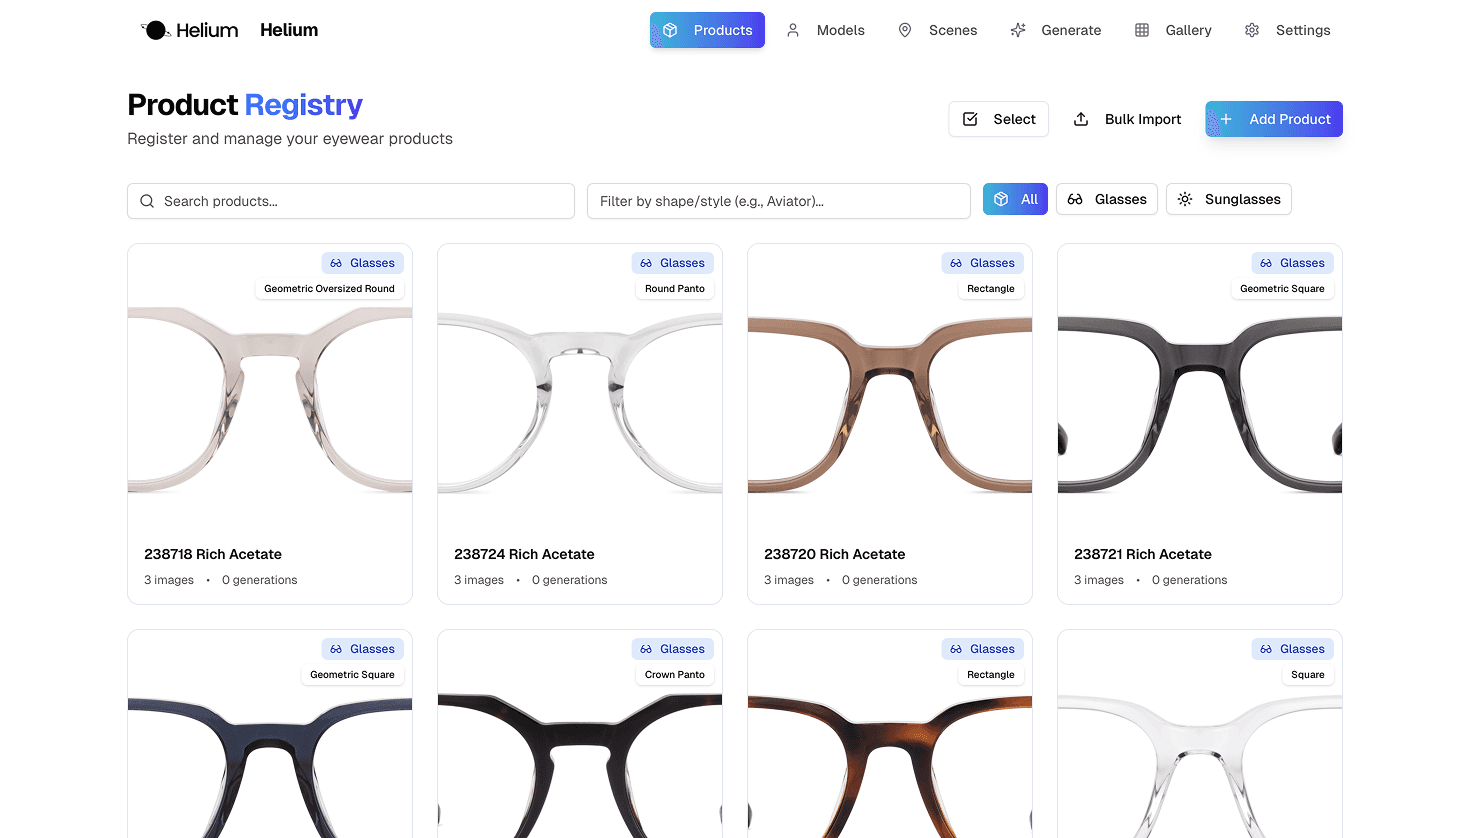
Task: Focus the Filter by shape/style field
Action: (779, 201)
